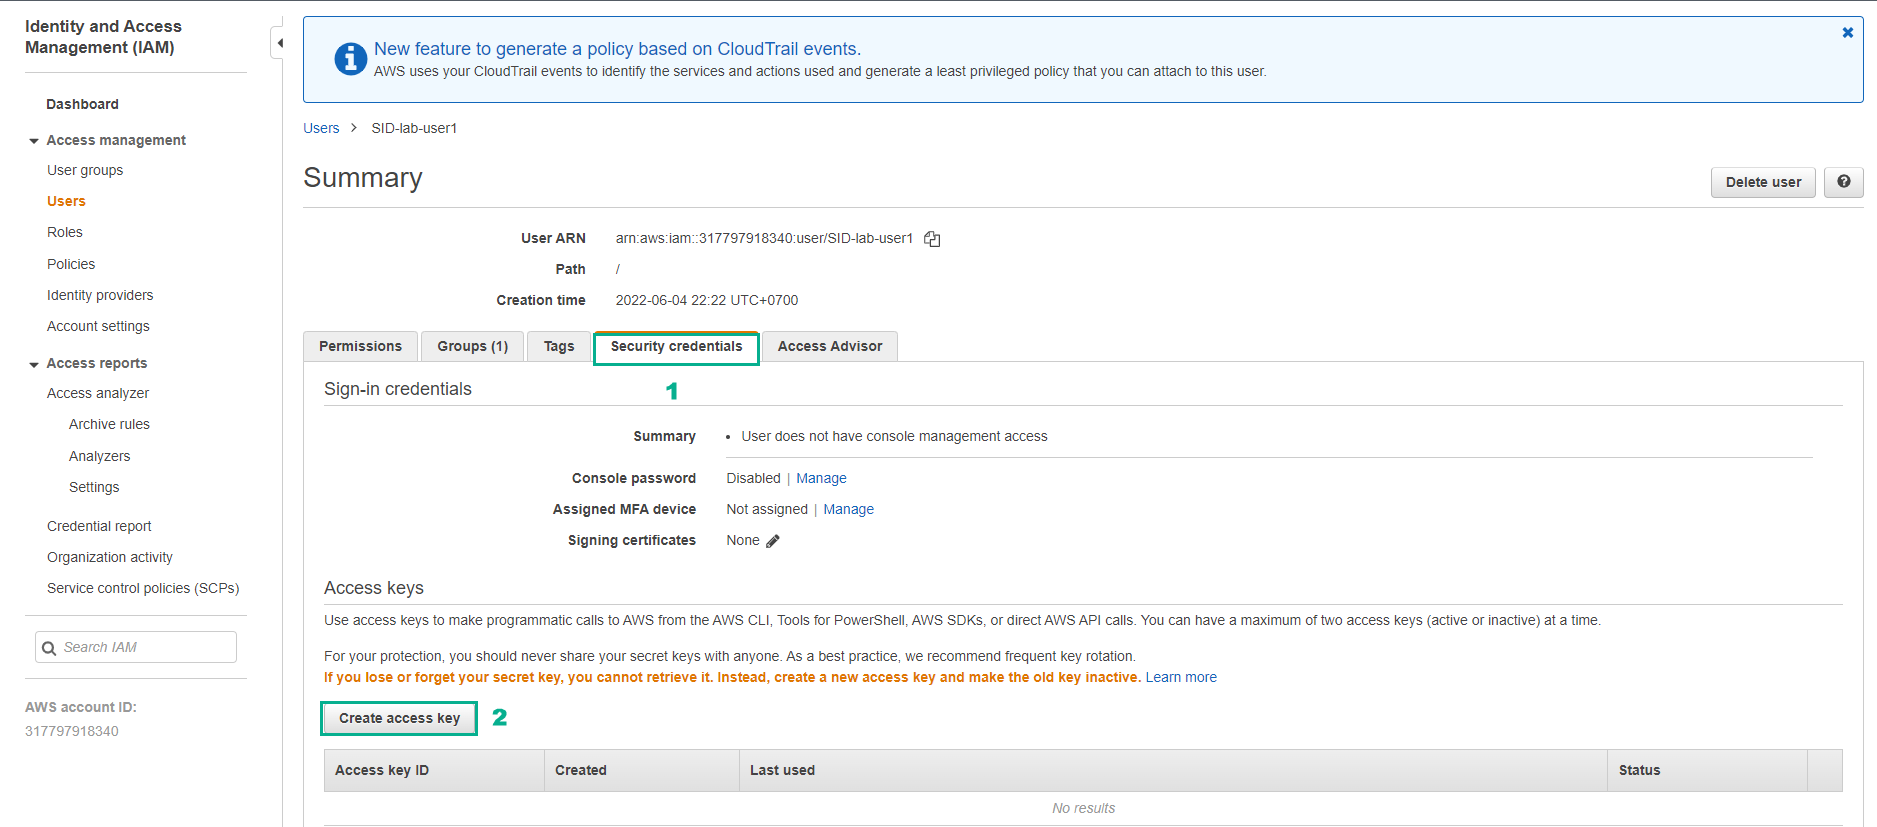Open Account settings in the sidebar
Image resolution: width=1877 pixels, height=827 pixels.
coord(98,326)
